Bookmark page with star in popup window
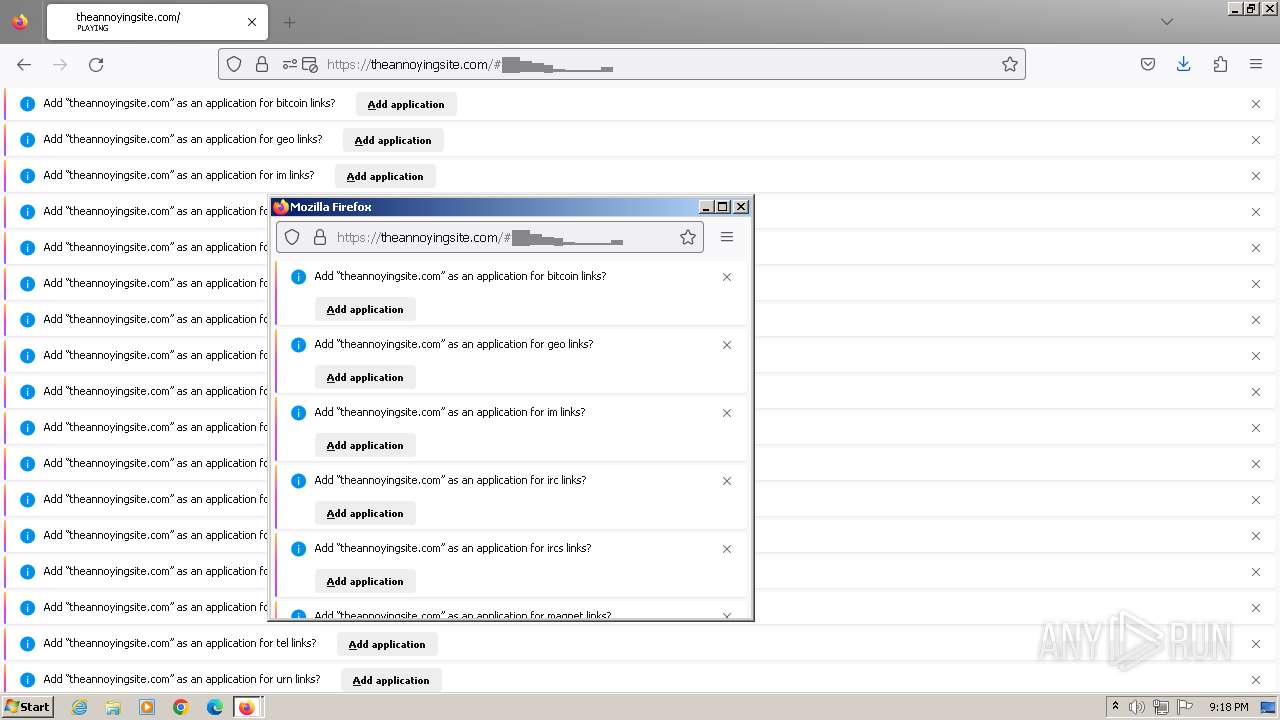 688,237
